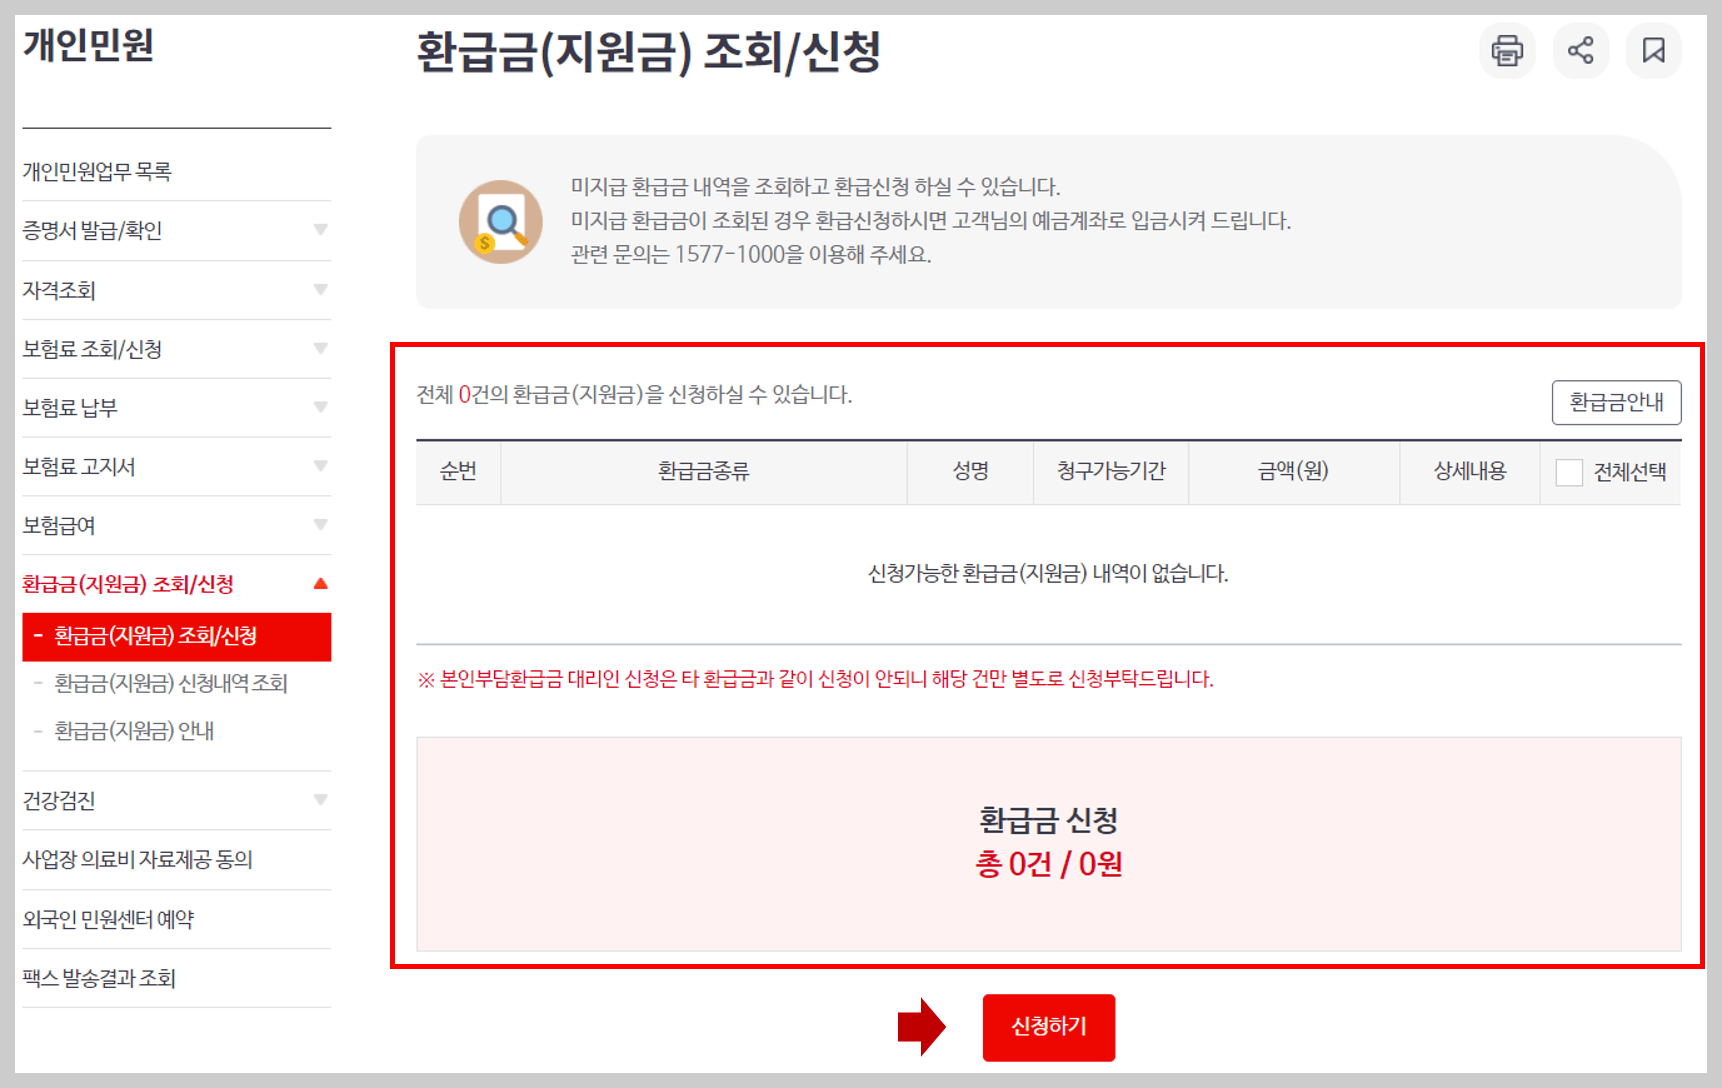Click the magnifier coin icon in the info box

click(x=501, y=221)
